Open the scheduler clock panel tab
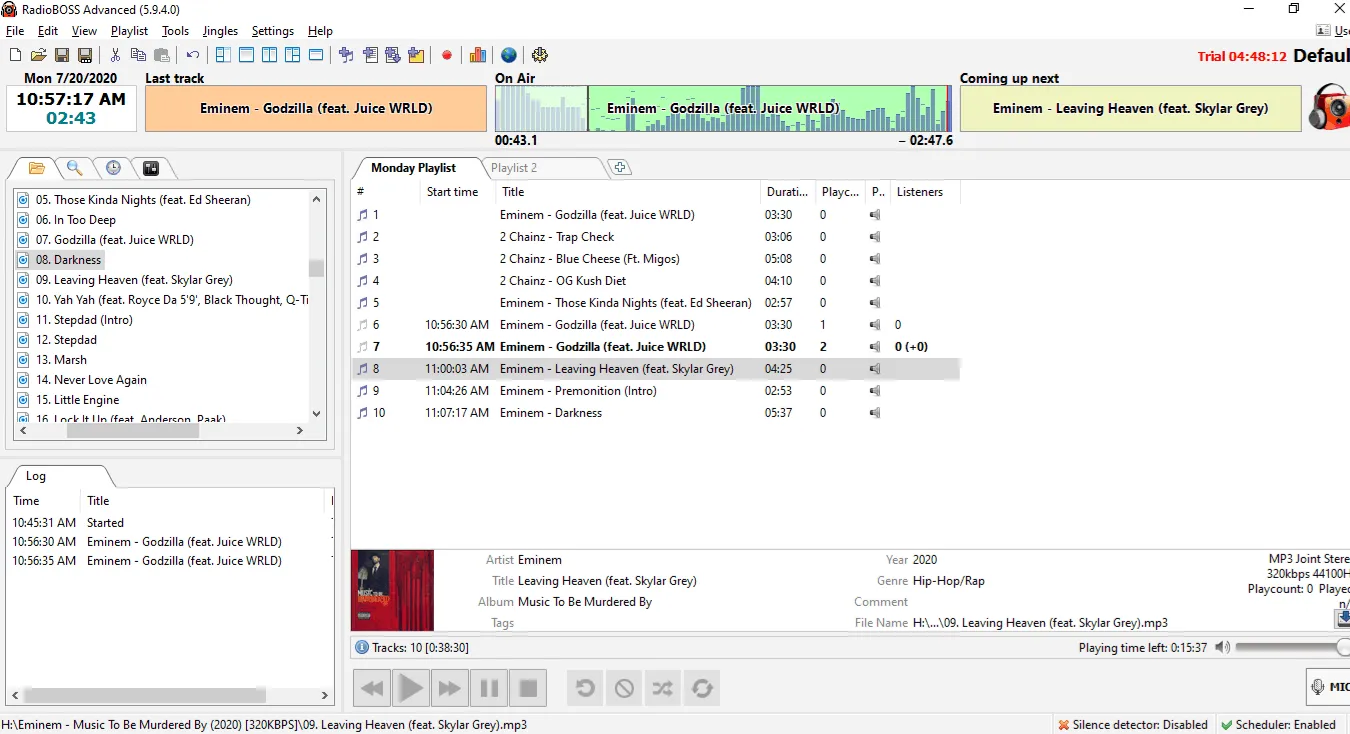1350x734 pixels. pos(113,168)
